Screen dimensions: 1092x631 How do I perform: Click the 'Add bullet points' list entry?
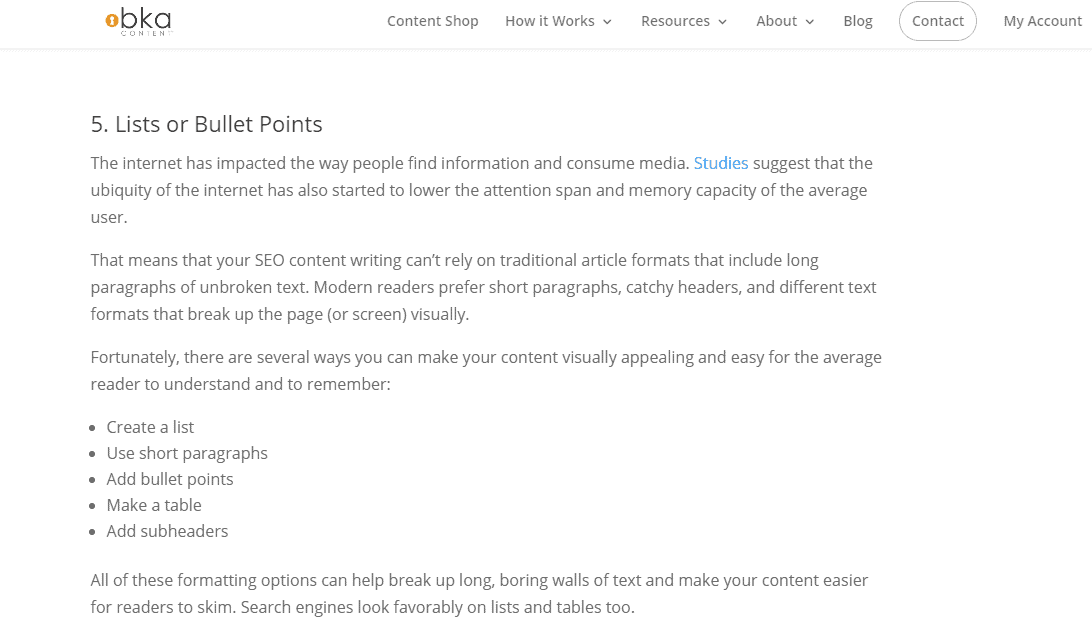(170, 479)
